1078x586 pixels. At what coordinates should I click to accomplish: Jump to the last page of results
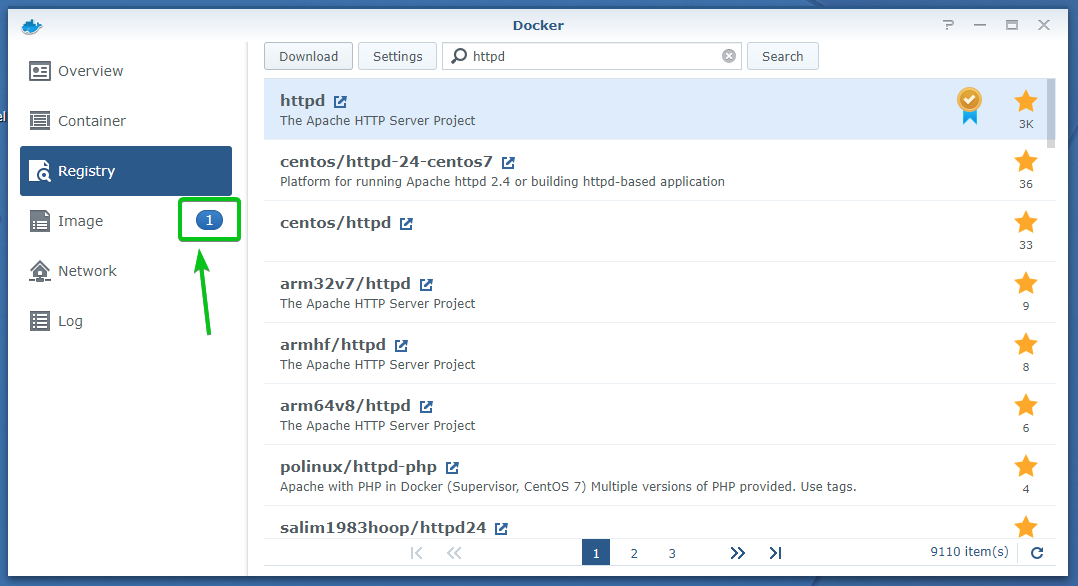(x=775, y=553)
